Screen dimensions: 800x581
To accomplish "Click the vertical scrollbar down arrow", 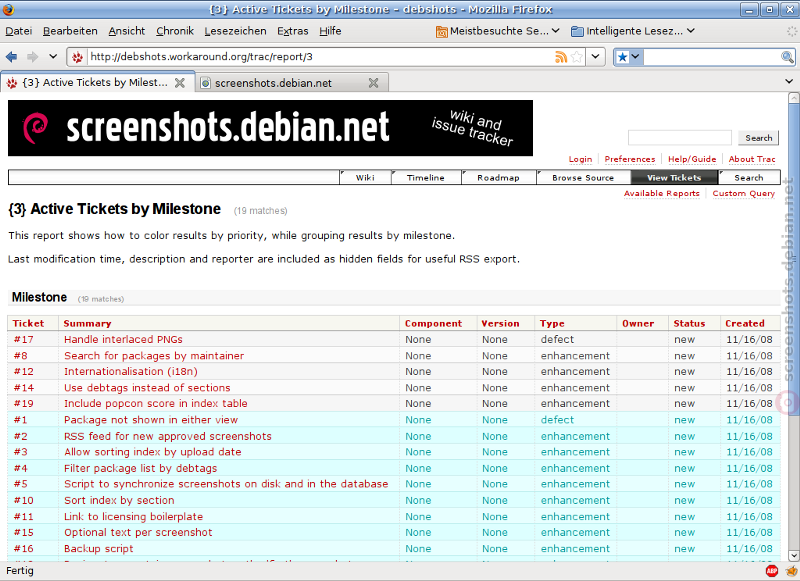I will 793,555.
